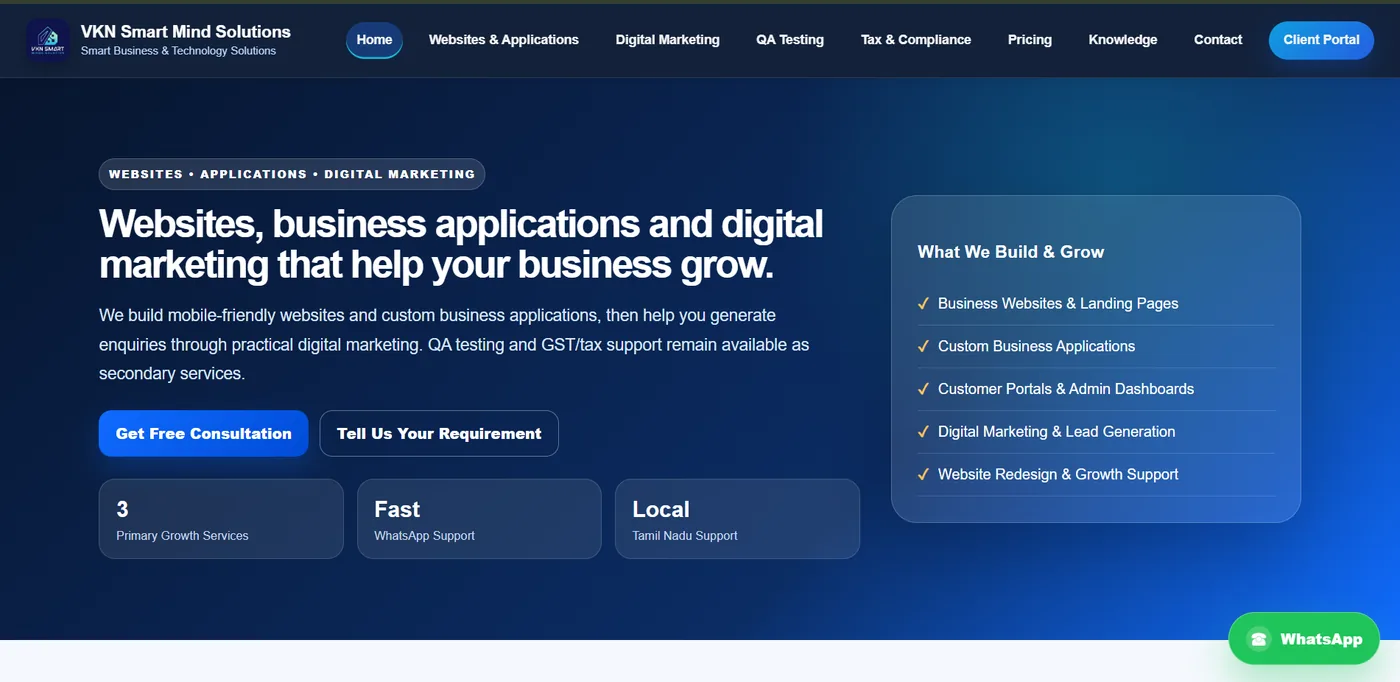Open Tax & Compliance page

(x=916, y=40)
